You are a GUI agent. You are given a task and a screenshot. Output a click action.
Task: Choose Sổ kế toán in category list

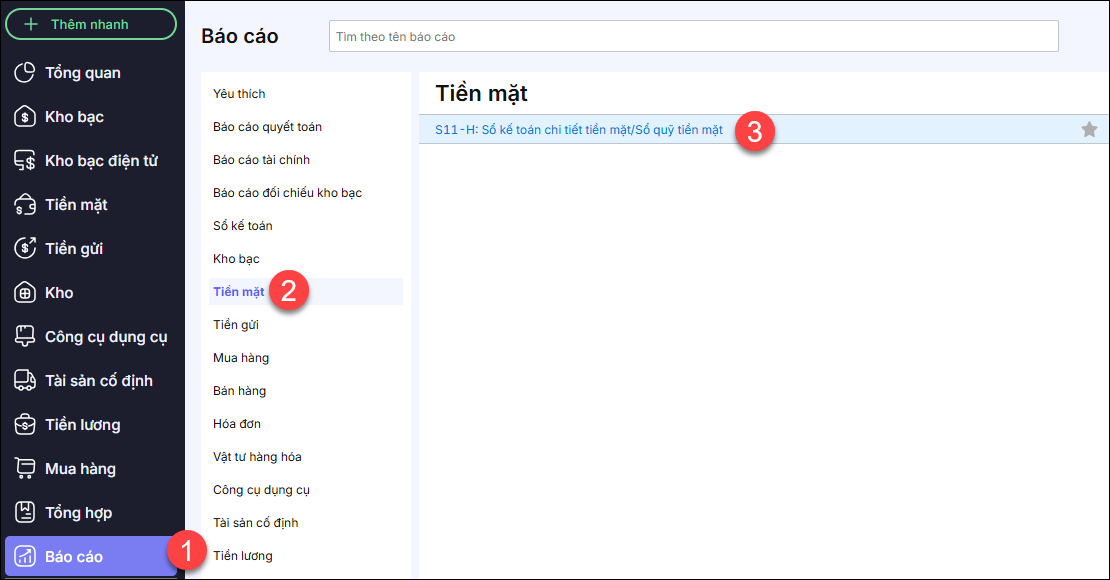(x=243, y=226)
